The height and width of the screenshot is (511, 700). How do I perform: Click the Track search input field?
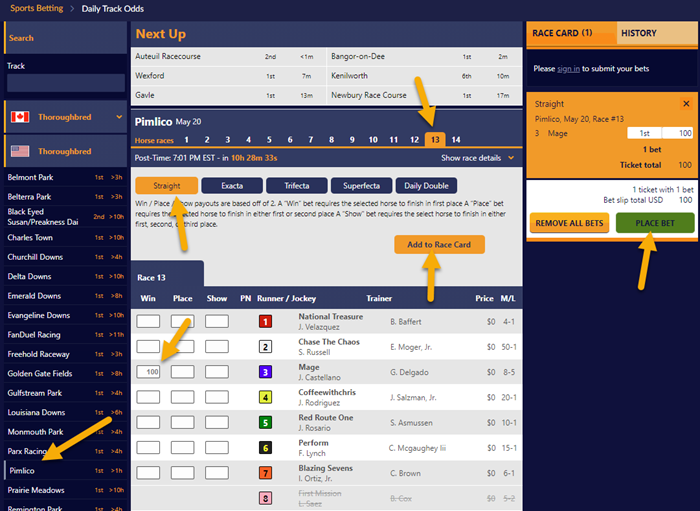66,83
